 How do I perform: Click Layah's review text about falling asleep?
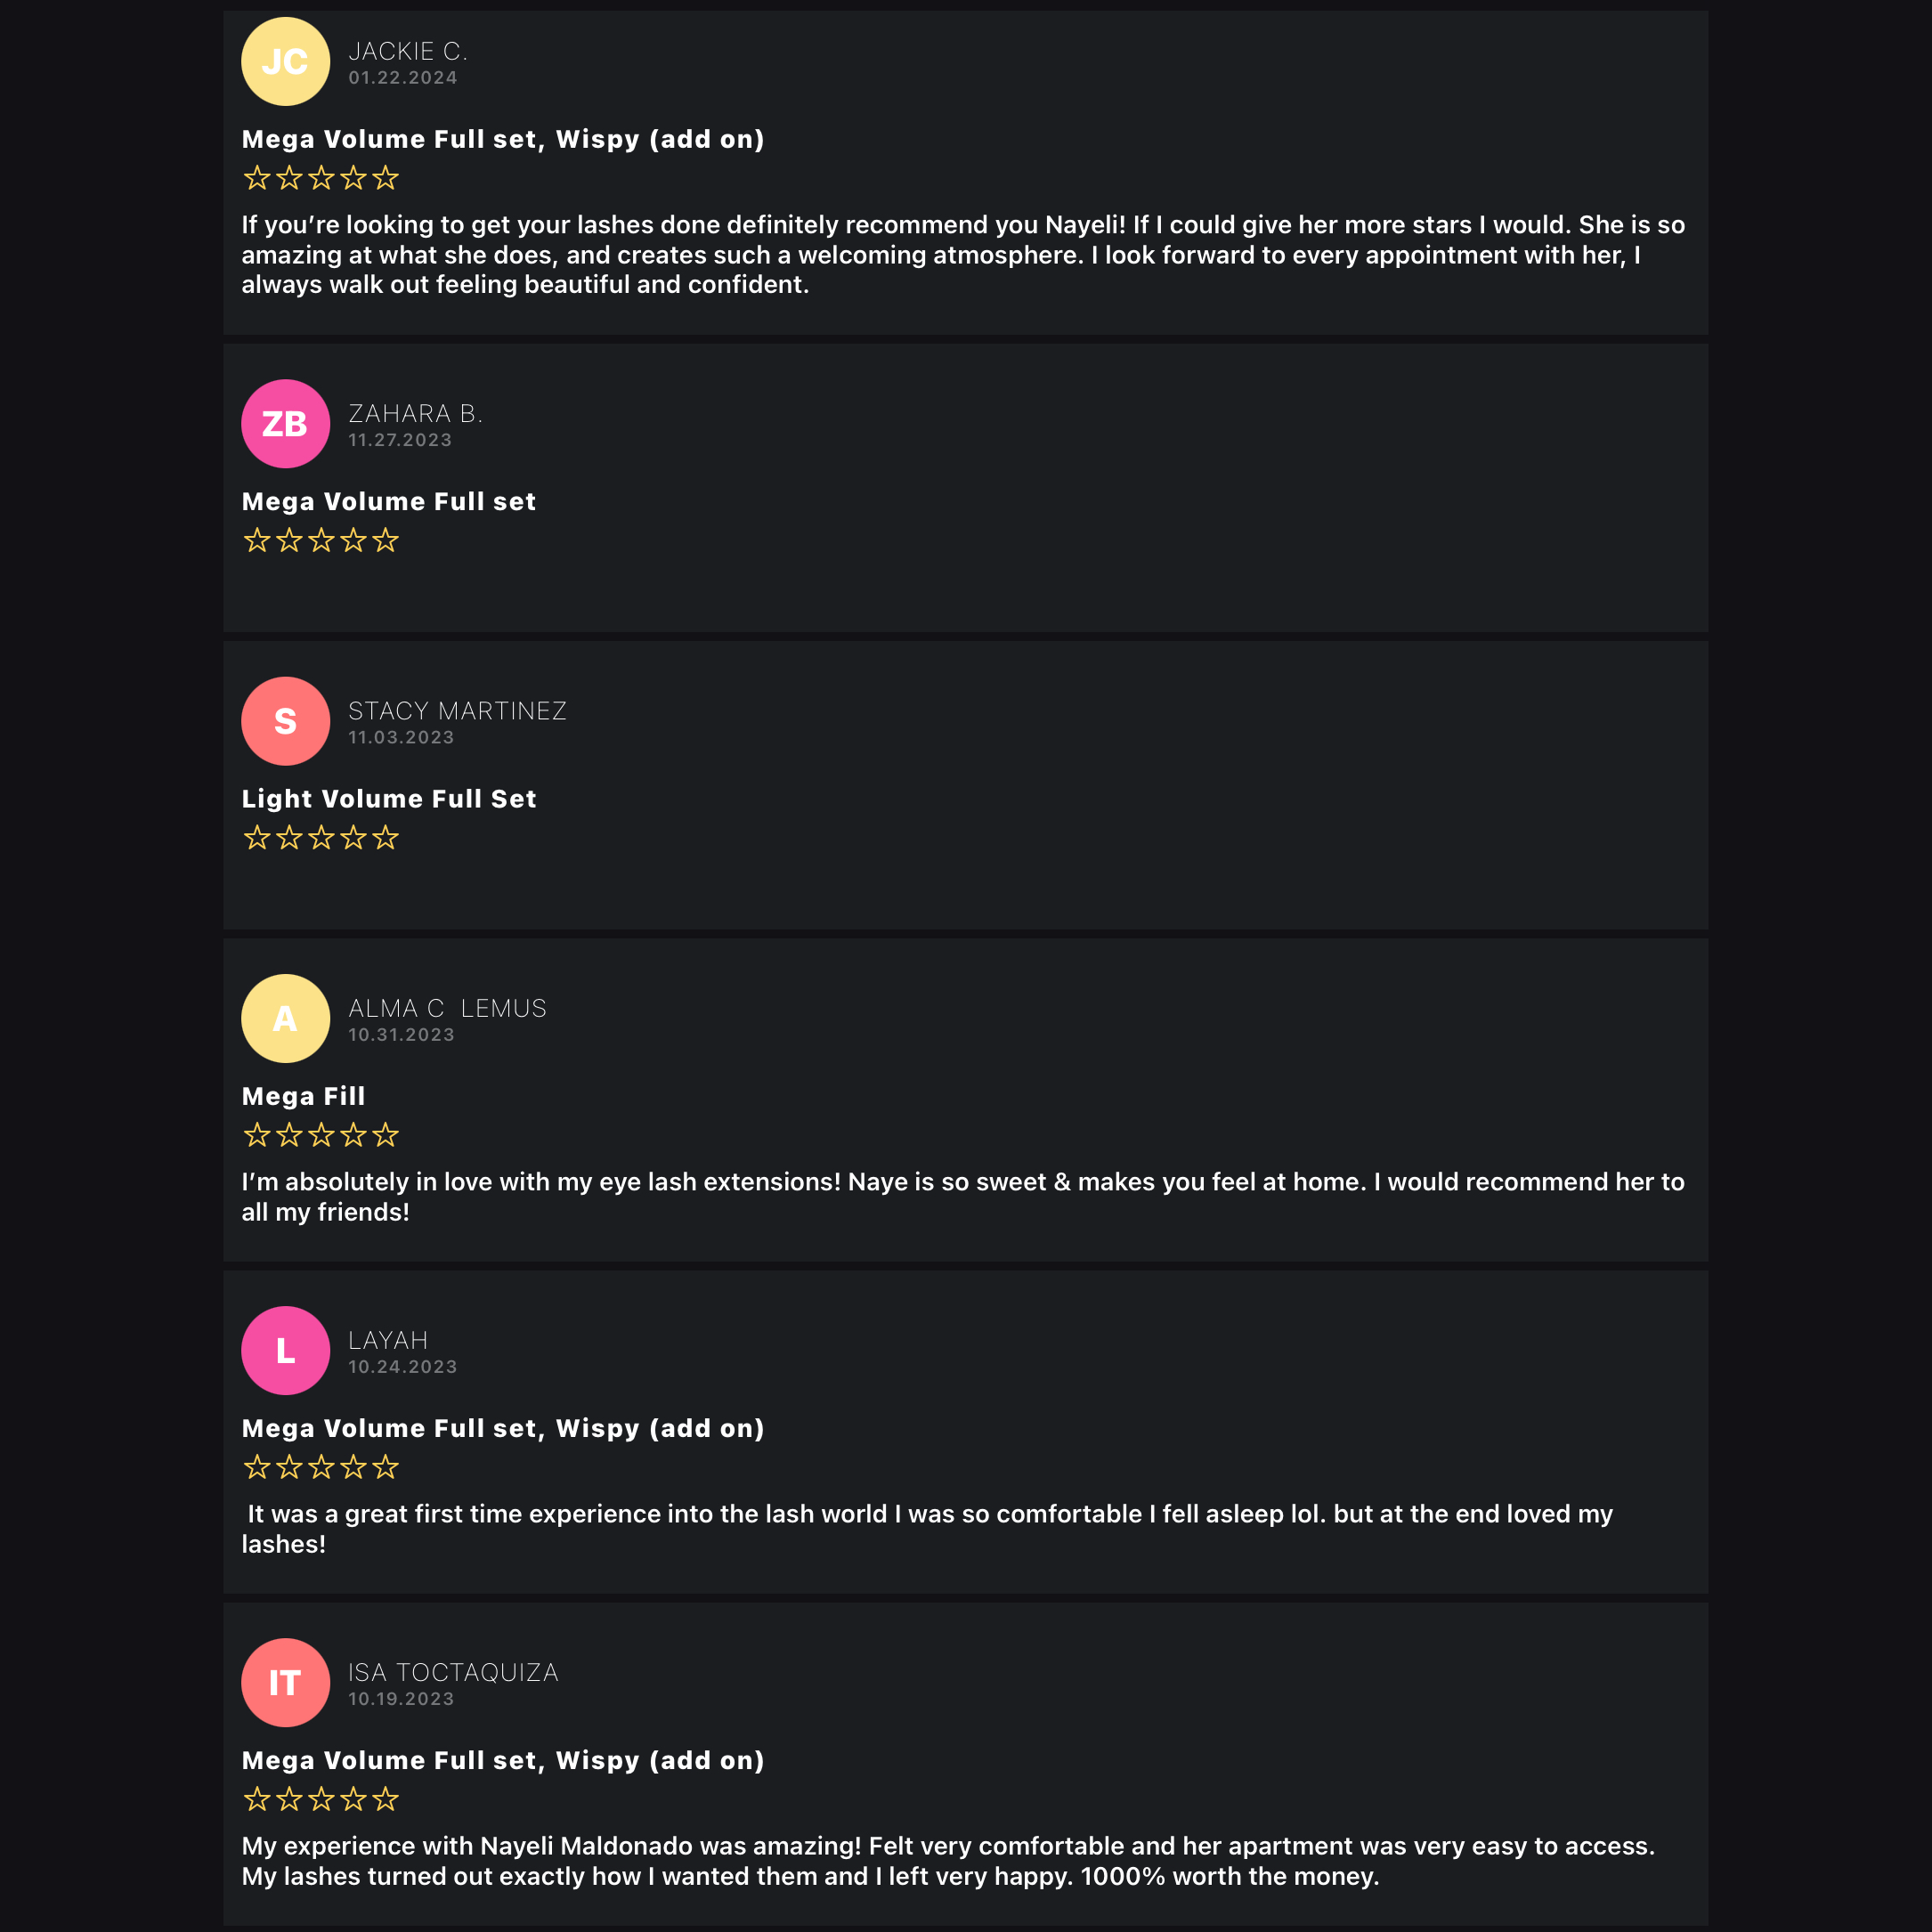(x=927, y=1528)
